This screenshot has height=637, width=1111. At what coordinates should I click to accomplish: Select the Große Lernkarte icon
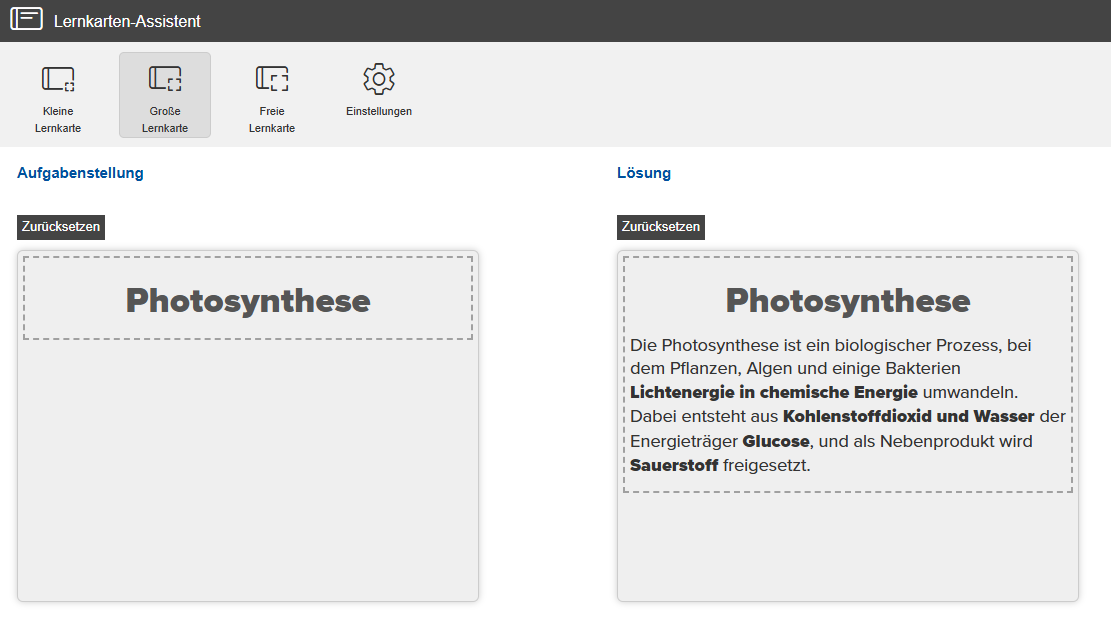pos(165,79)
